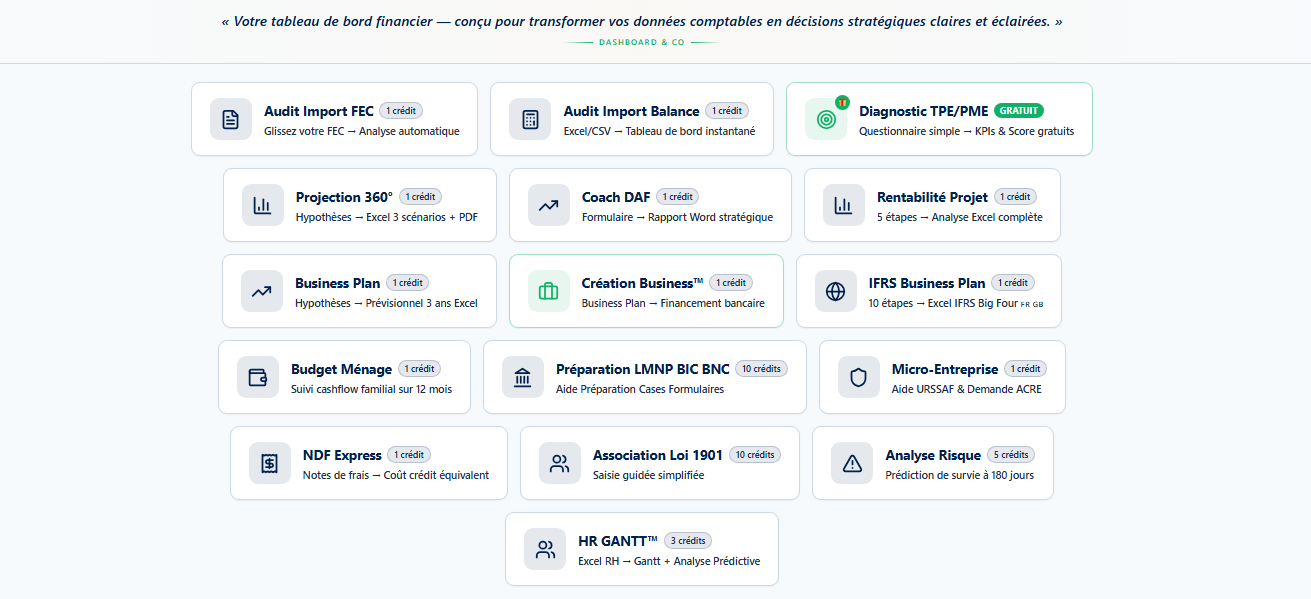Image resolution: width=1311 pixels, height=599 pixels.
Task: Click the 3 crédits badge on HR GANTT
Action: pos(688,541)
